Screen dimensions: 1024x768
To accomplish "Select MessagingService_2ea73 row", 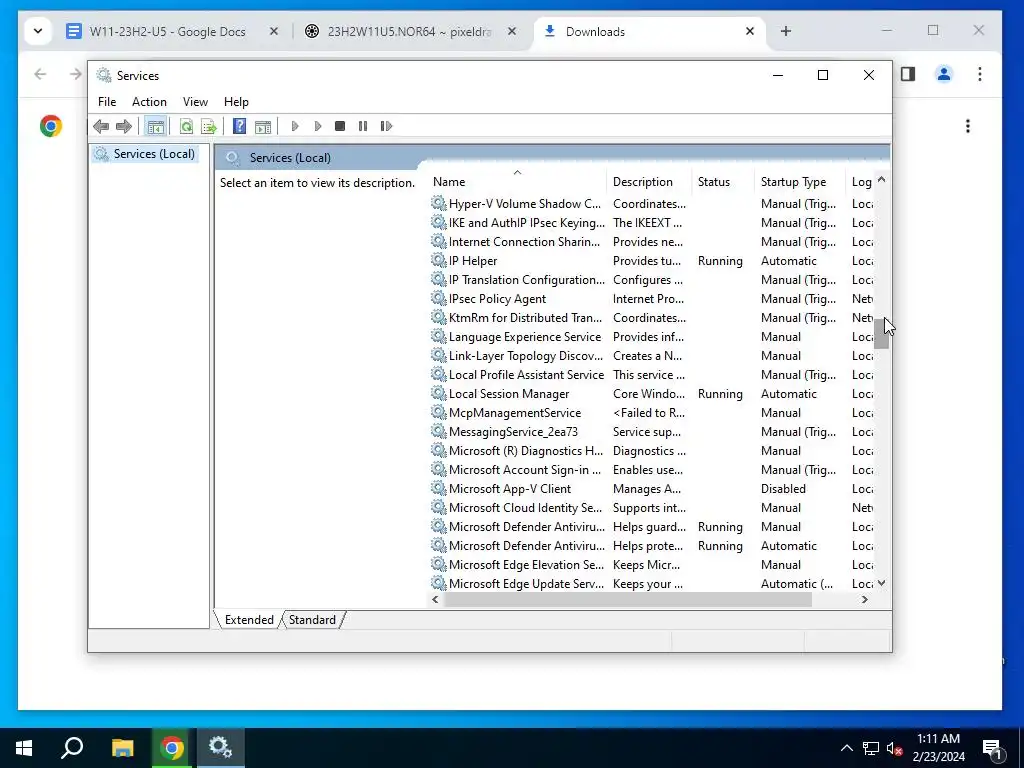I will 652,432.
